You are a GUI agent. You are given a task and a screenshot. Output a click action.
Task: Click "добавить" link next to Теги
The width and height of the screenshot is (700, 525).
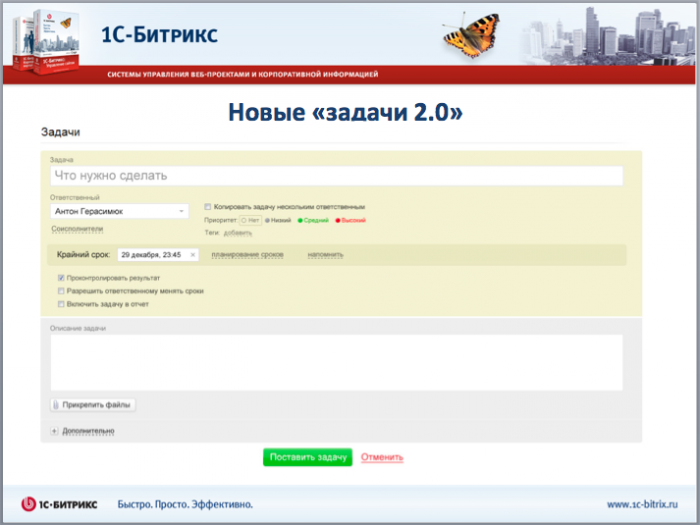tap(238, 233)
